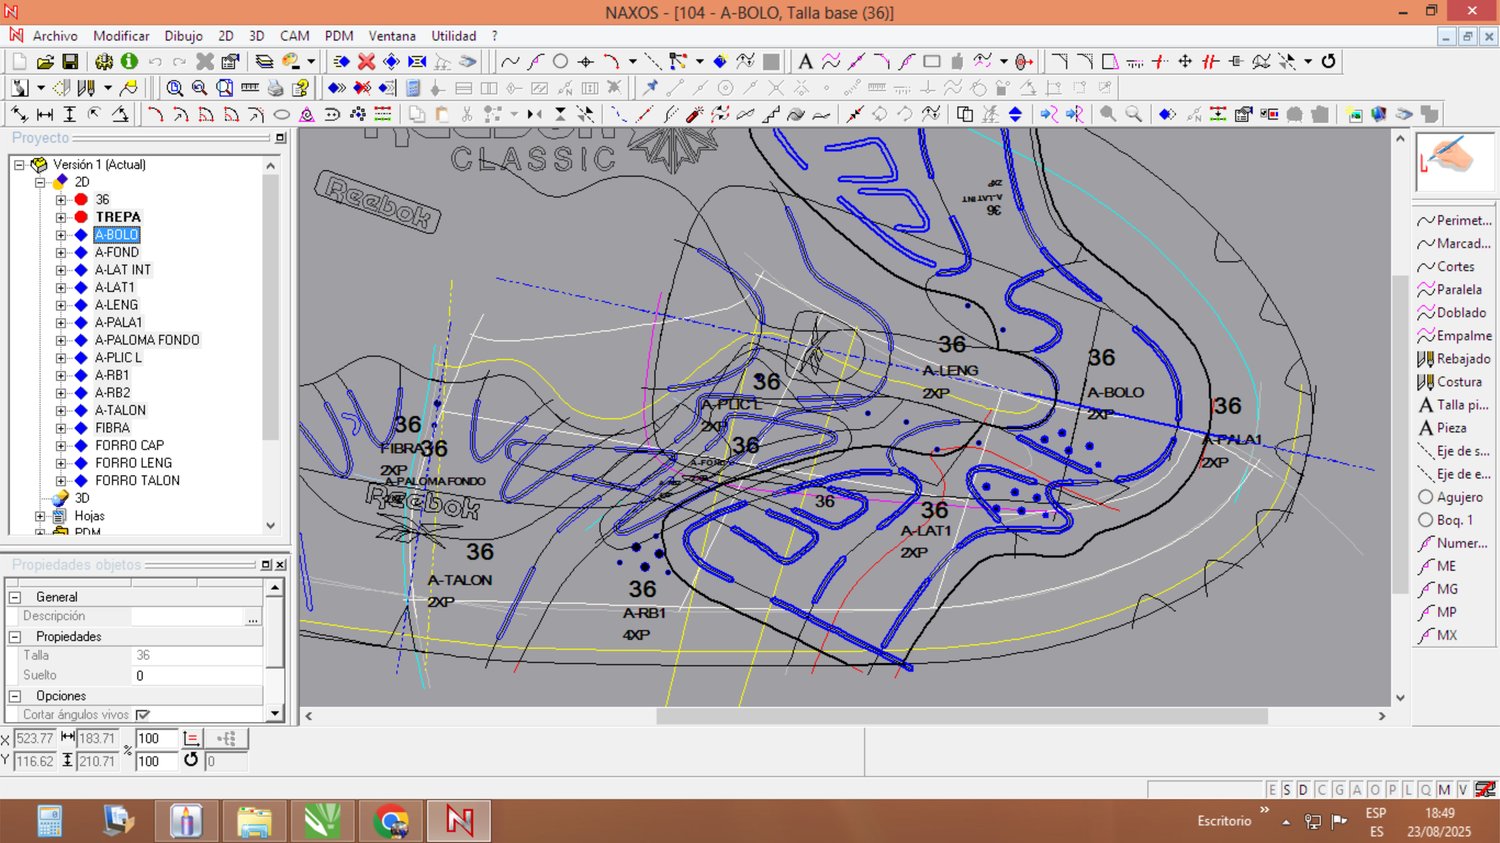Click the Save diskette icon in toolbar

tap(70, 62)
